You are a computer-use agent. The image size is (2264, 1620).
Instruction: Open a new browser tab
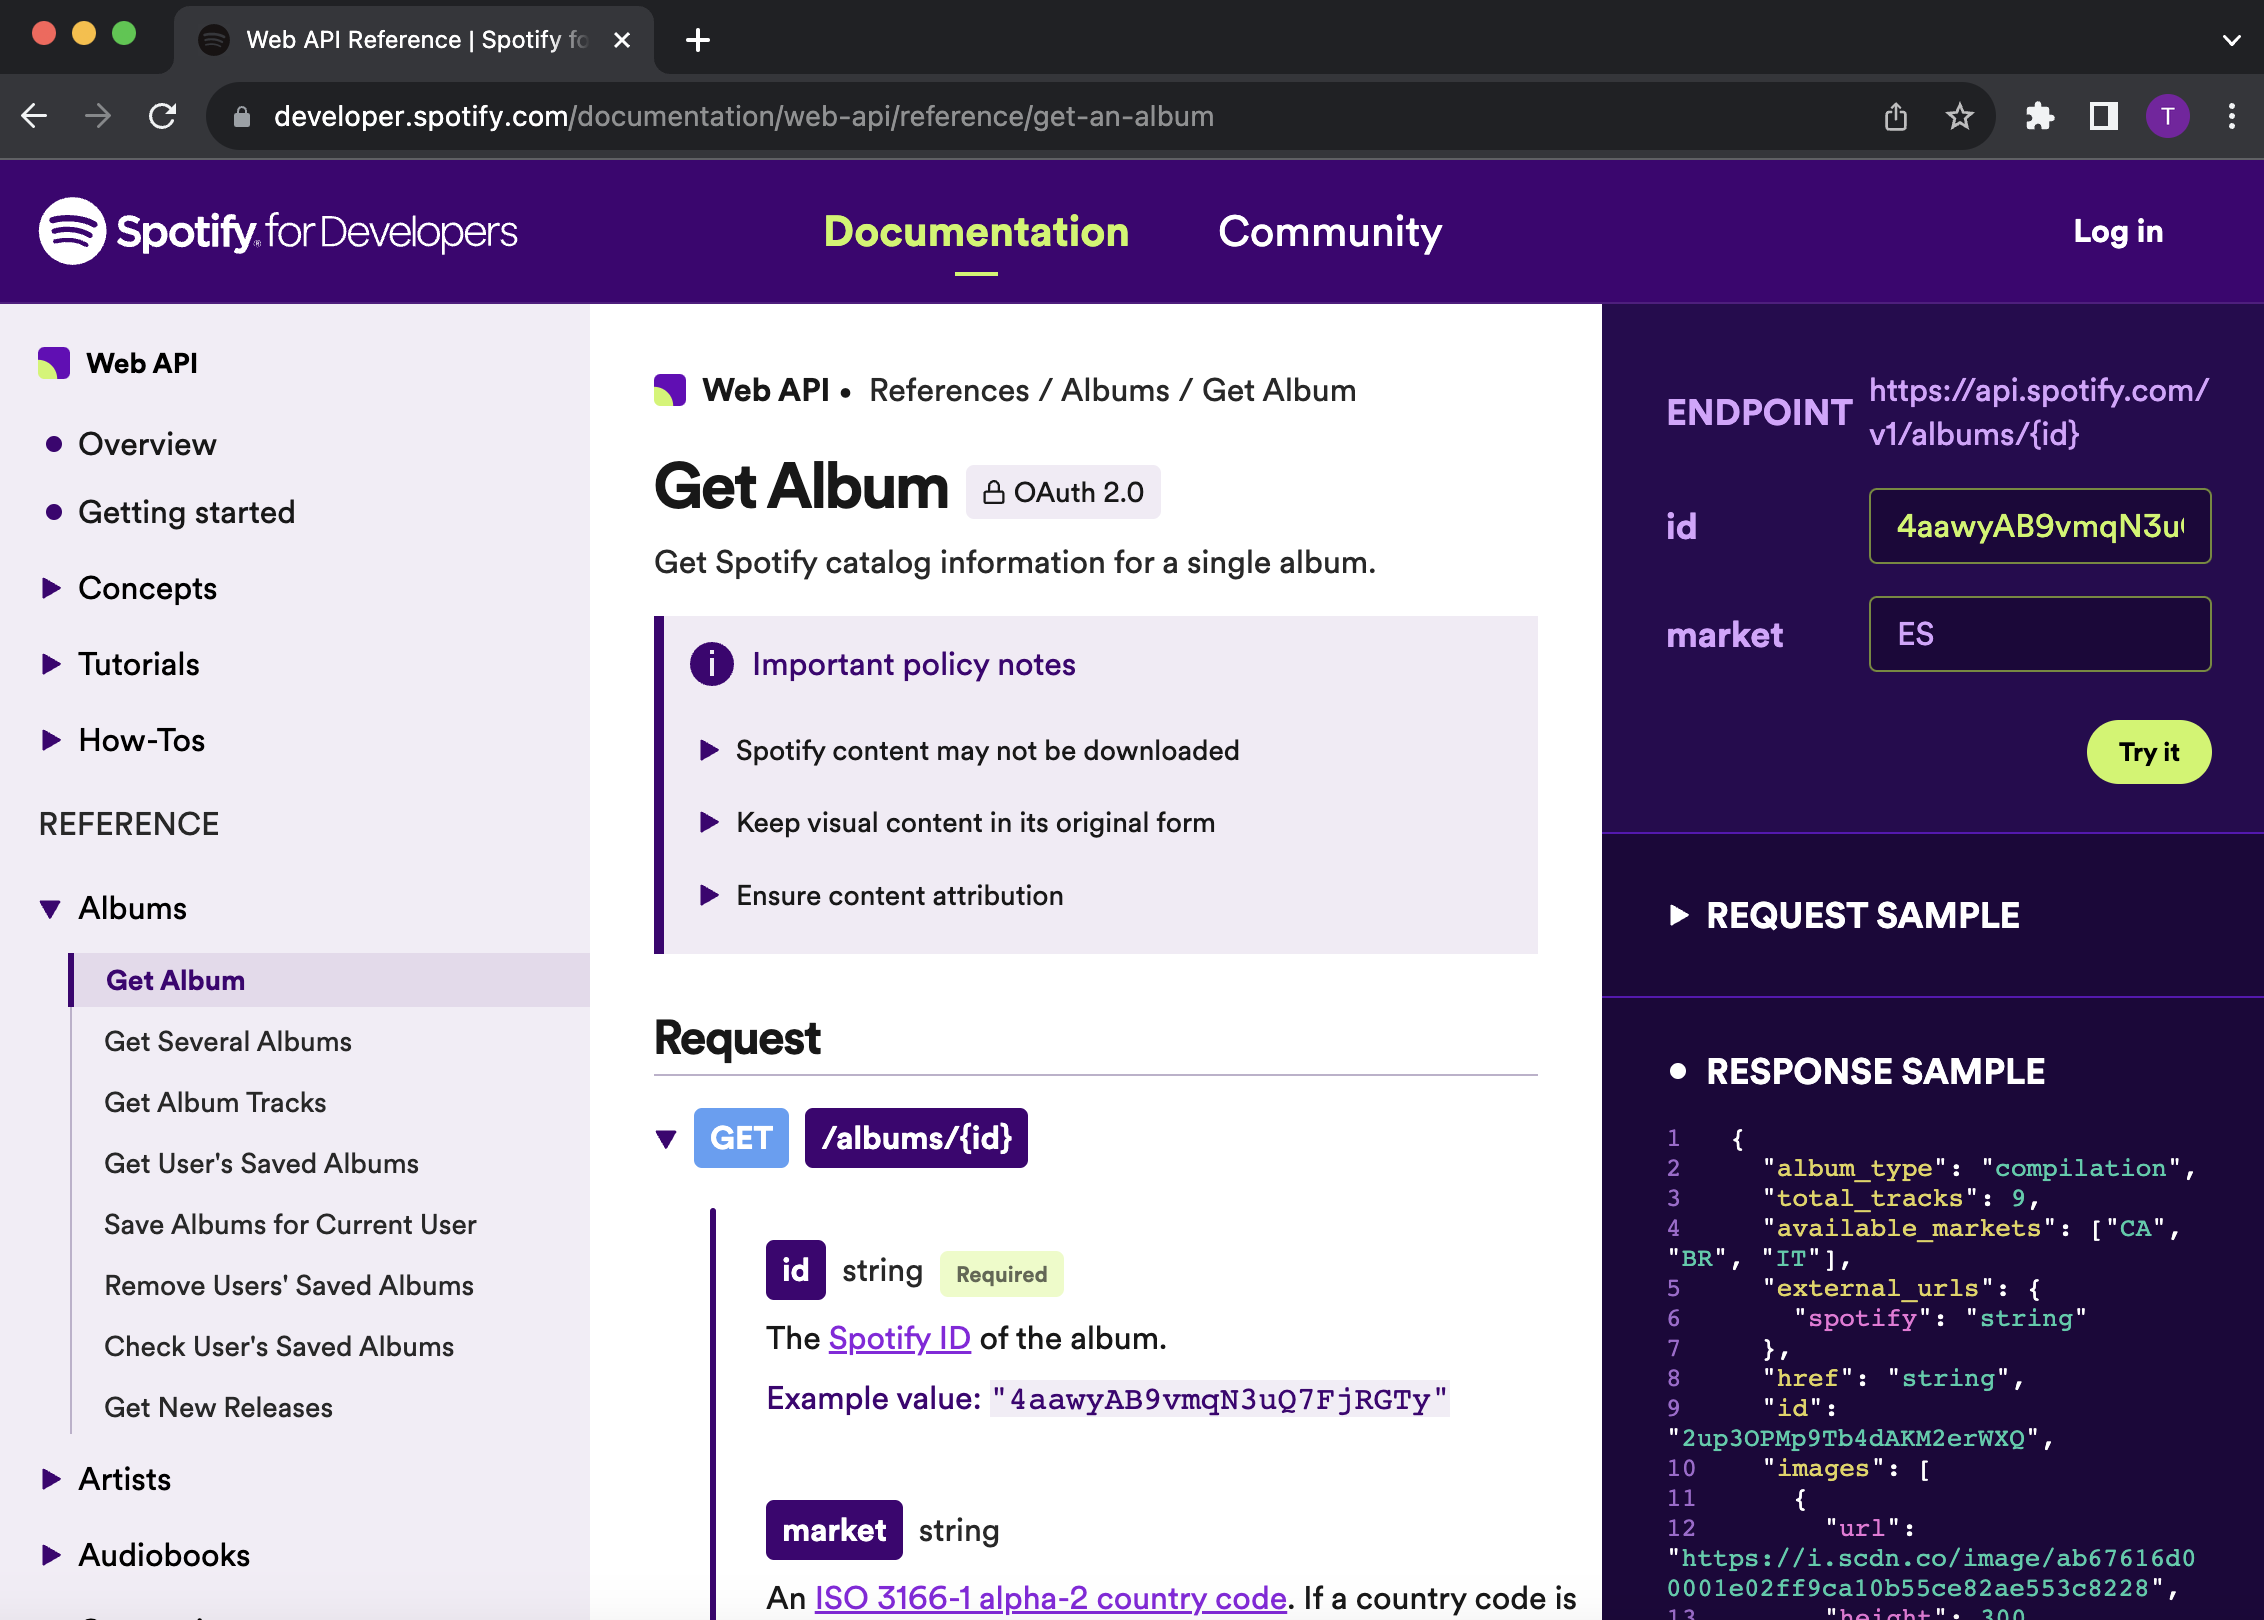tap(697, 40)
